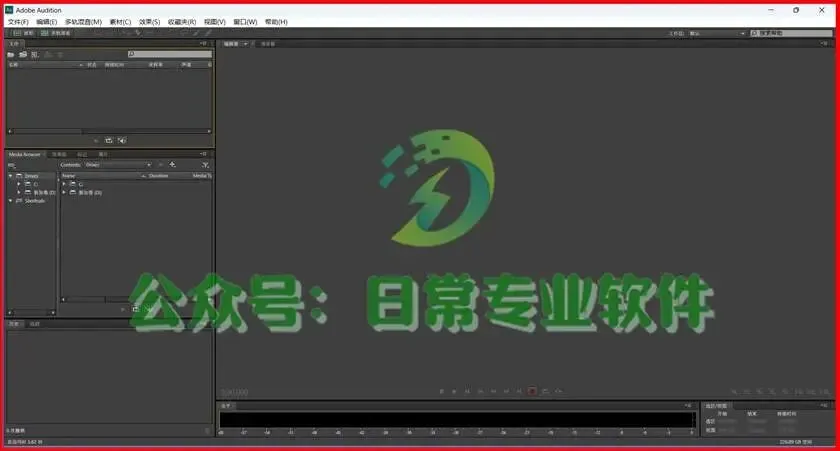Viewport: 840px width, 451px height.
Task: Move playhead to next marker
Action: [x=519, y=392]
